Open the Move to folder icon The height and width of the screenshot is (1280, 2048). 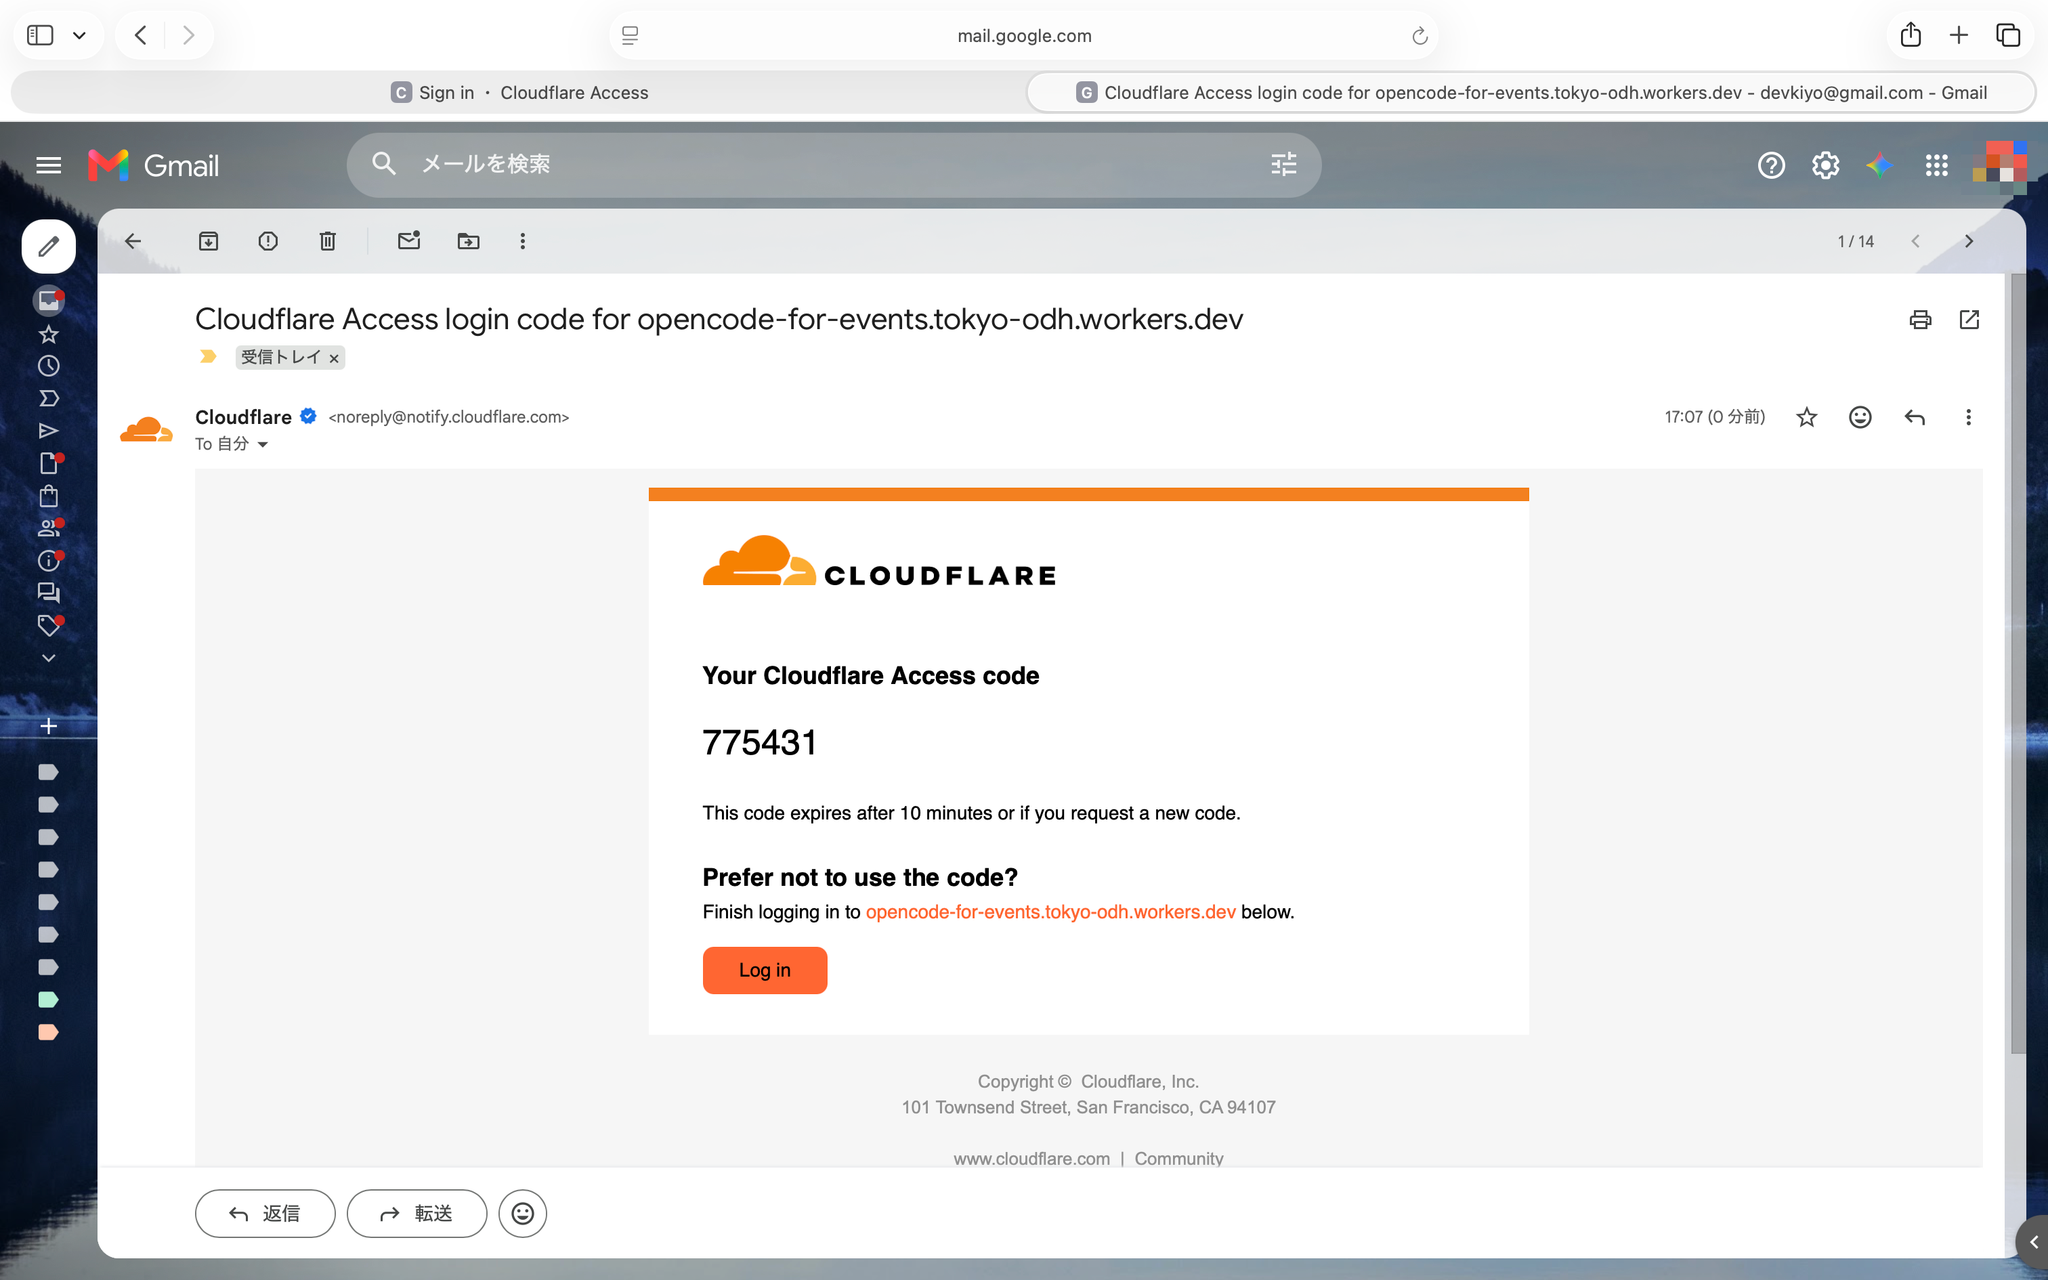point(468,241)
